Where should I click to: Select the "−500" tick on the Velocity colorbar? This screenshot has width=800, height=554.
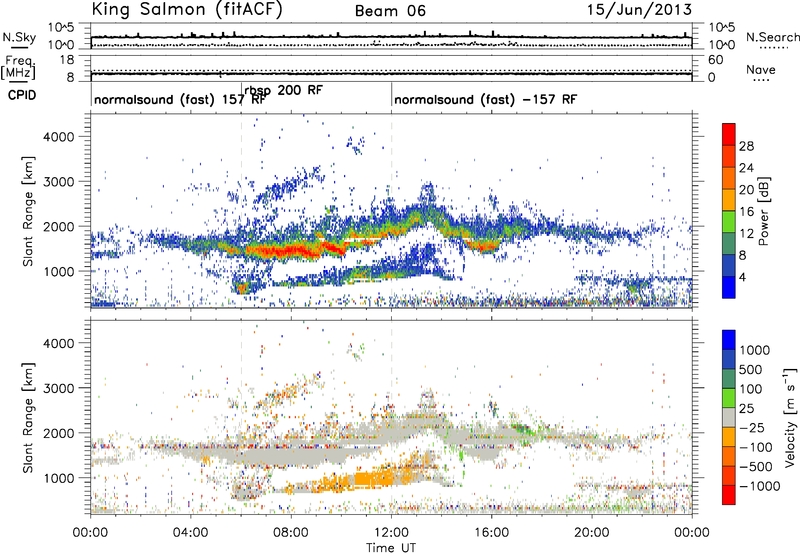click(756, 466)
